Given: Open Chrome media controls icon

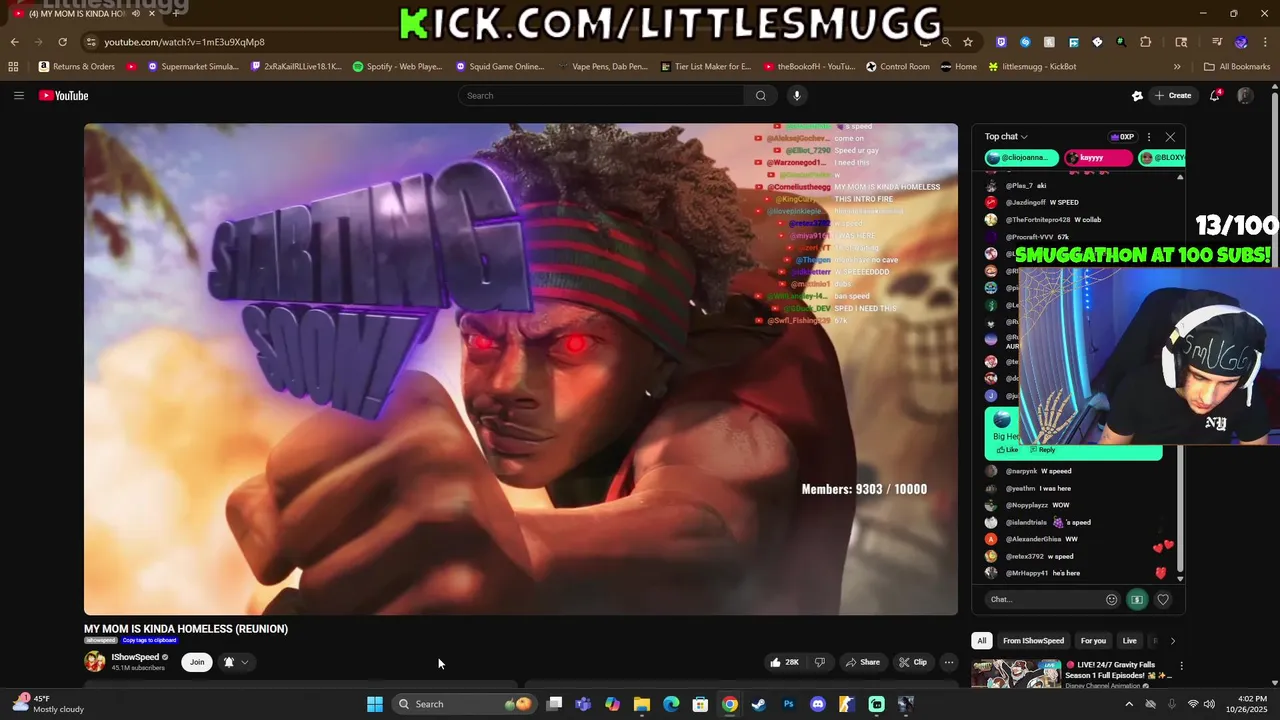Looking at the screenshot, I should [x=1217, y=42].
